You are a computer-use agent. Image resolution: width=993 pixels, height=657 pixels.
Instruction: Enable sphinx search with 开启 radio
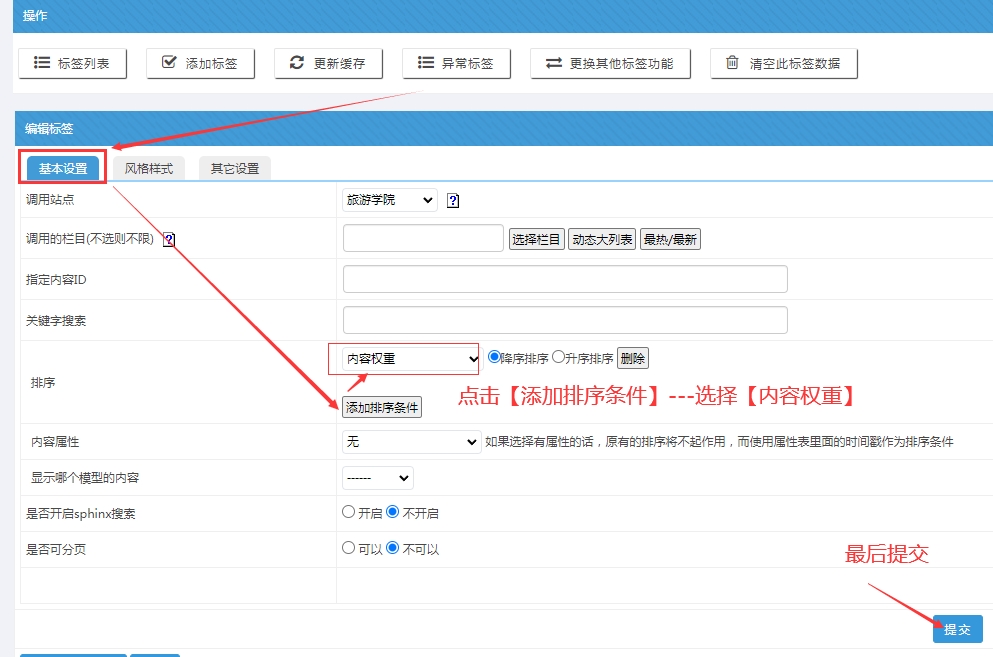pos(348,512)
